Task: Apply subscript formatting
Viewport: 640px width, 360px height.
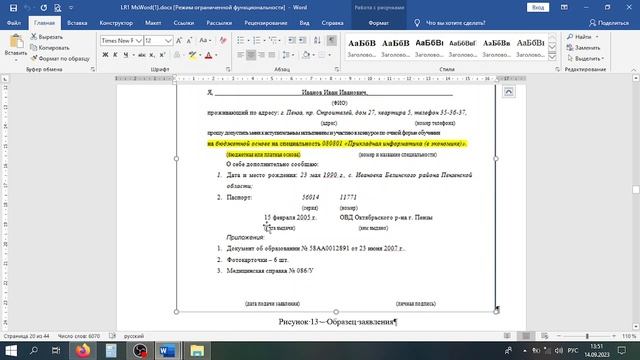Action: click(x=152, y=55)
